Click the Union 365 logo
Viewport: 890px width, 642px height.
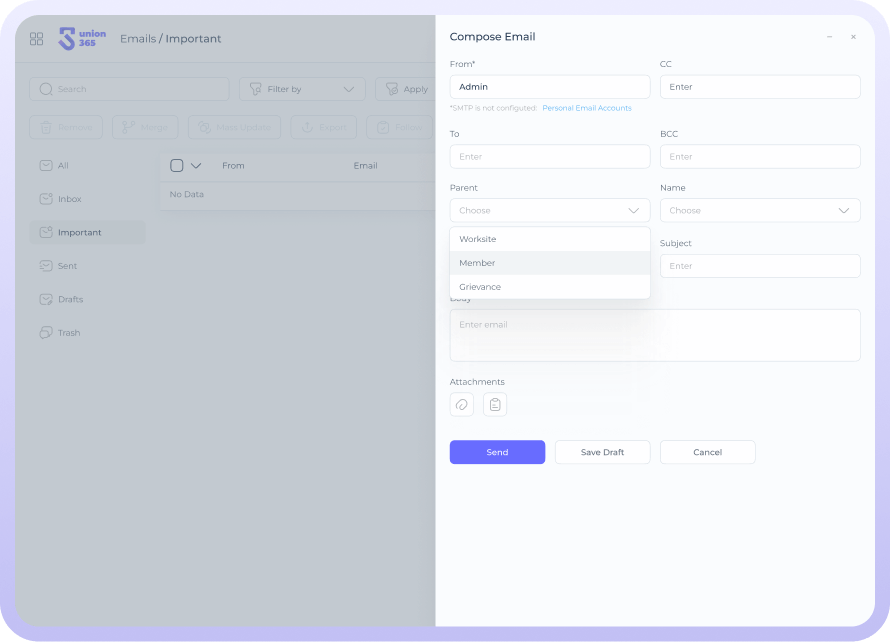(82, 39)
